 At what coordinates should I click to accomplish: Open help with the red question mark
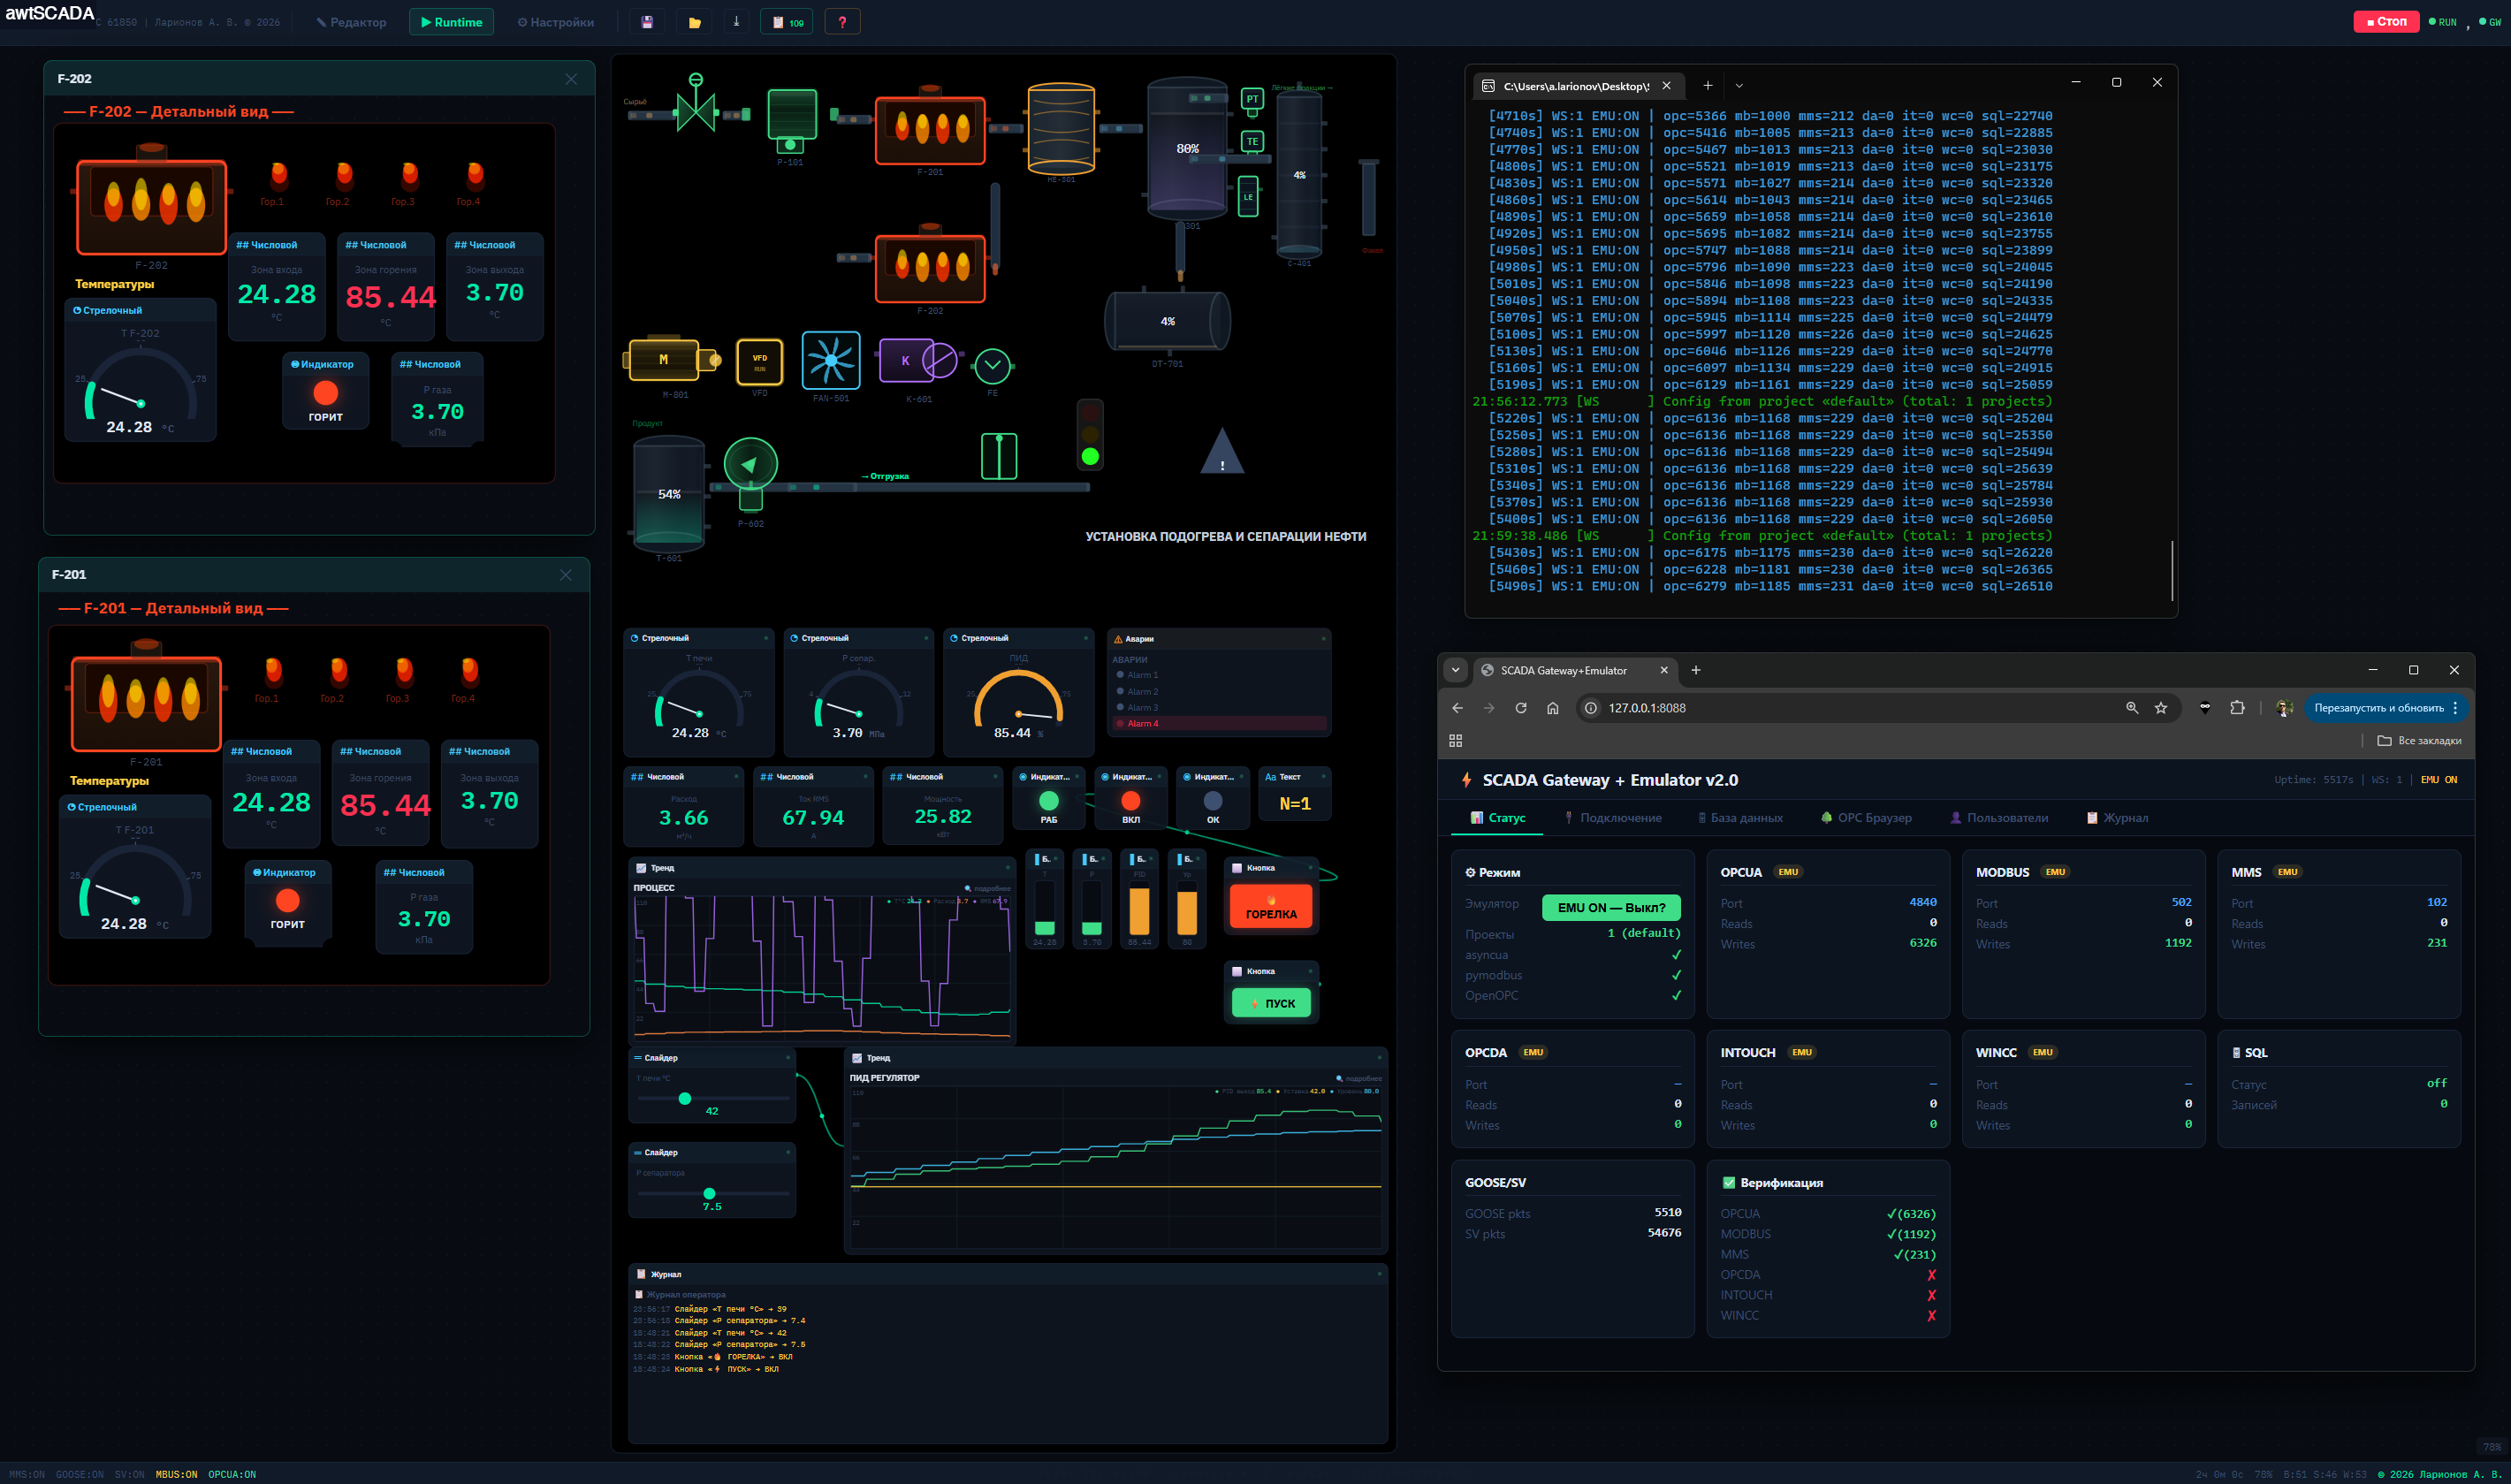point(842,22)
